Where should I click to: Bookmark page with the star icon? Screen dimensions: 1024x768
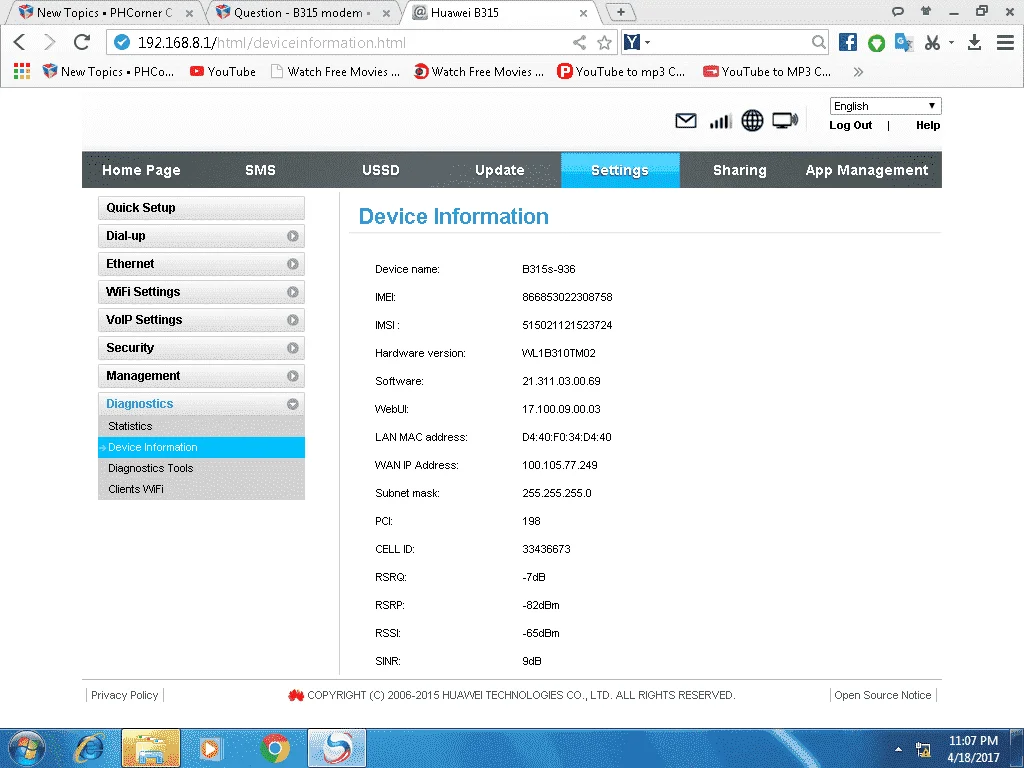click(605, 43)
